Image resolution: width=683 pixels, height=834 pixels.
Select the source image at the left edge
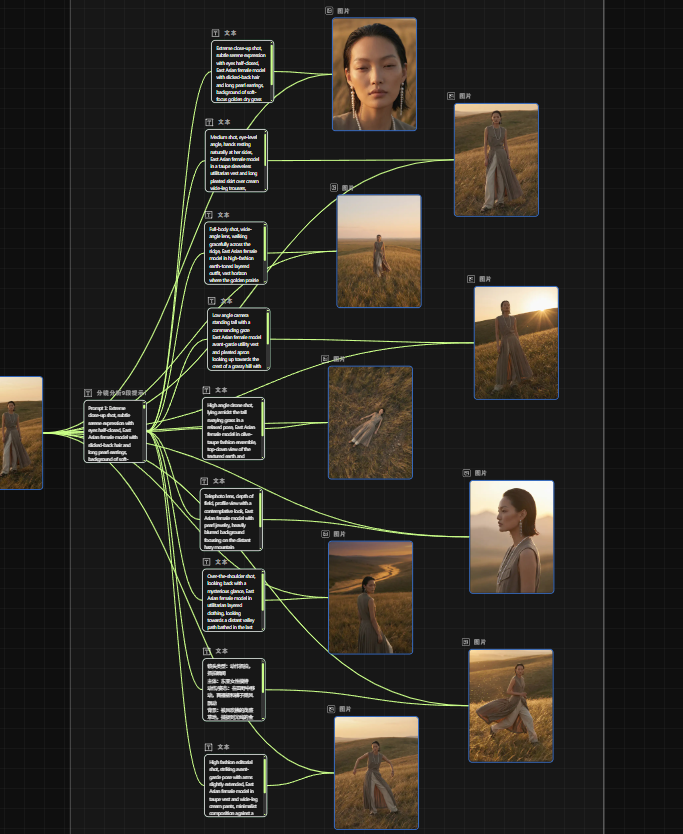(x=20, y=432)
